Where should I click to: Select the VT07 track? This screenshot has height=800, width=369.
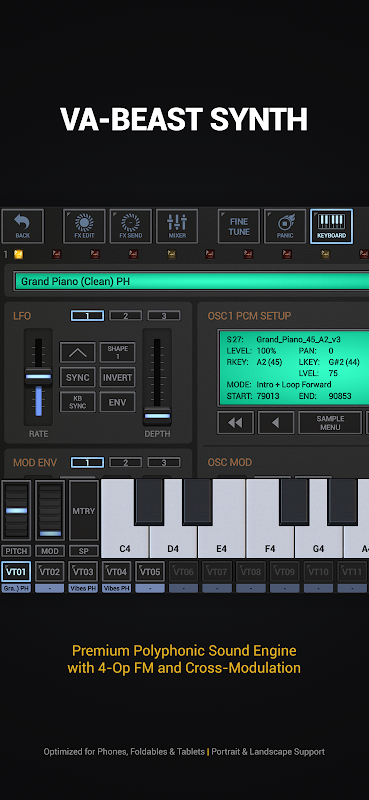(217, 571)
